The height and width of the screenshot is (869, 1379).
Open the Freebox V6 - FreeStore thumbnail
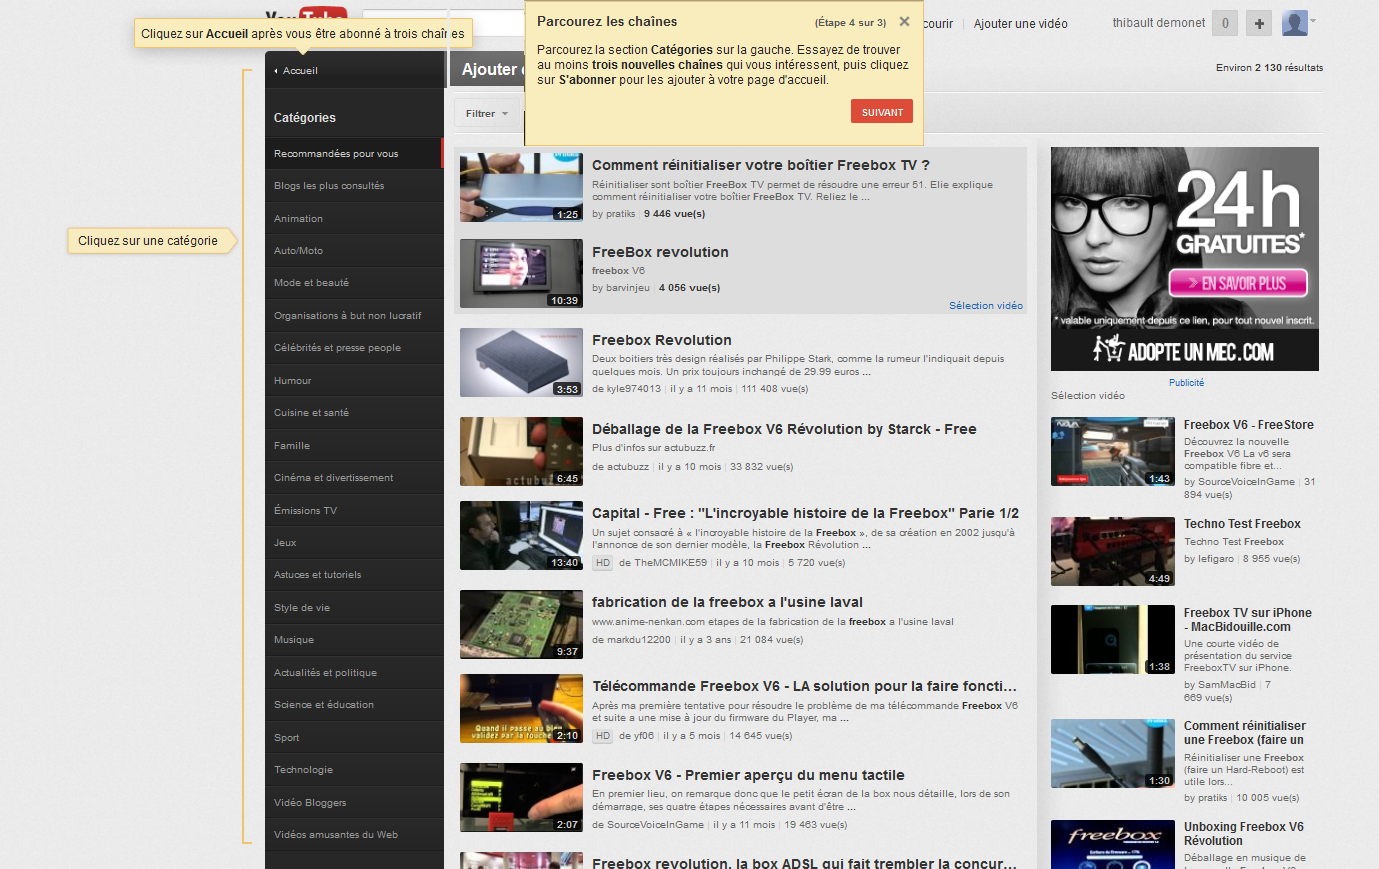[1112, 452]
